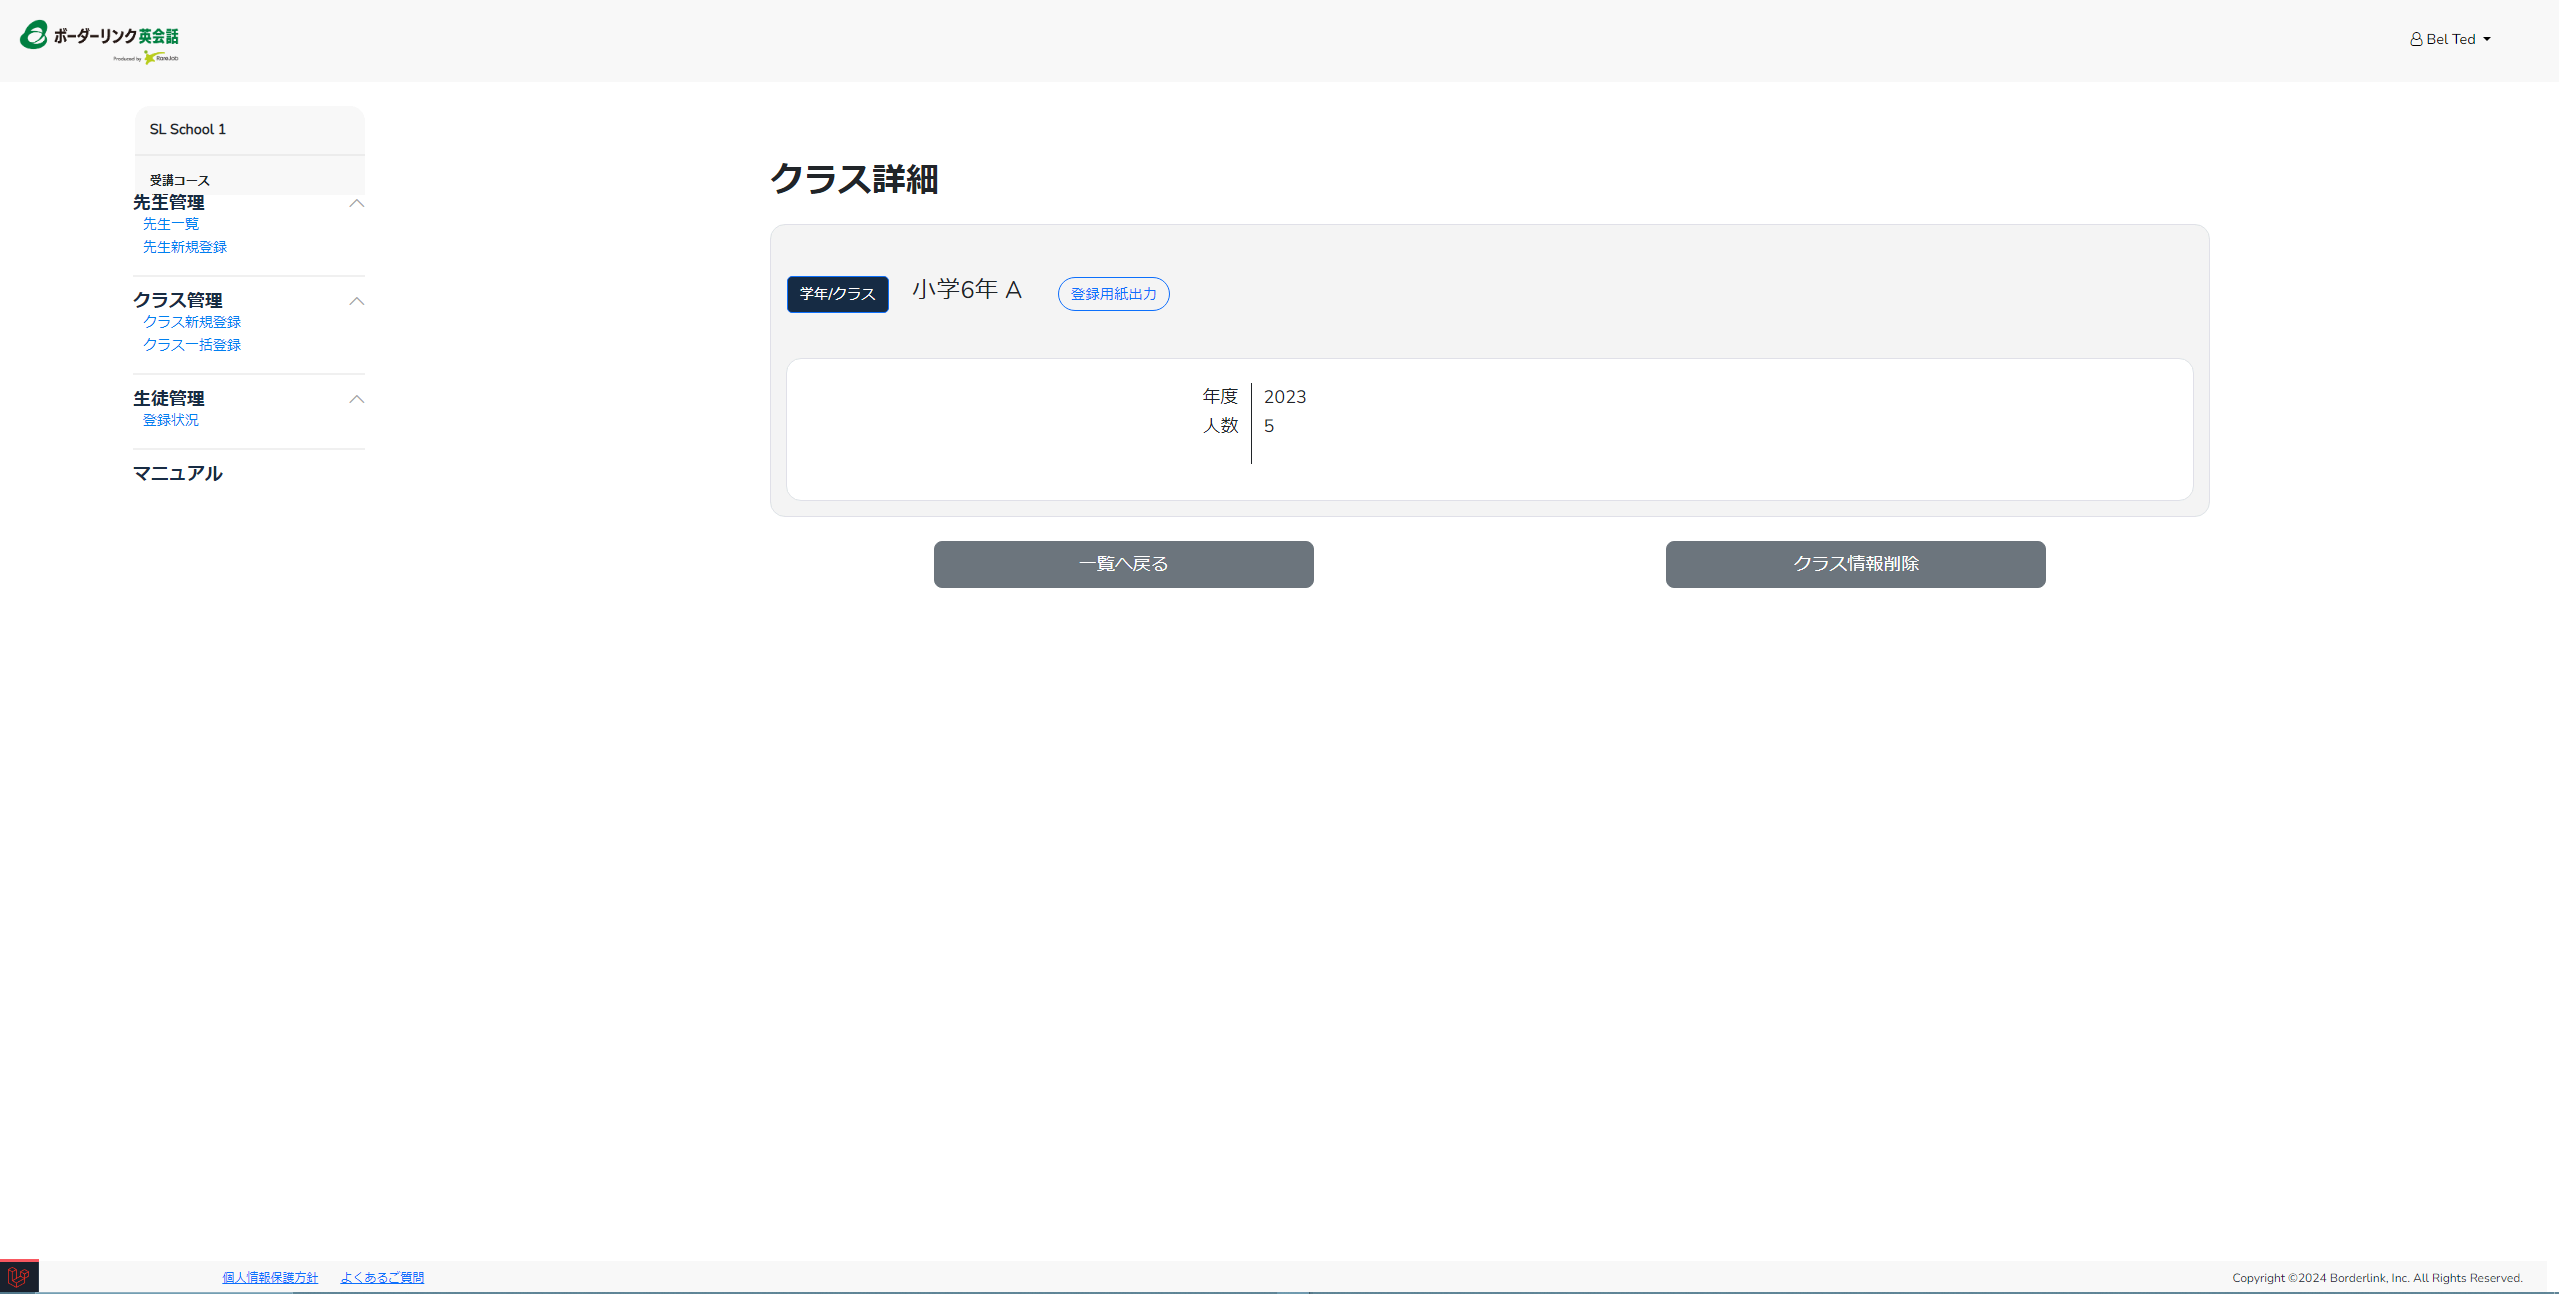Open the よくあるご質問 footer link
Image resolution: width=2559 pixels, height=1294 pixels.
tap(382, 1277)
